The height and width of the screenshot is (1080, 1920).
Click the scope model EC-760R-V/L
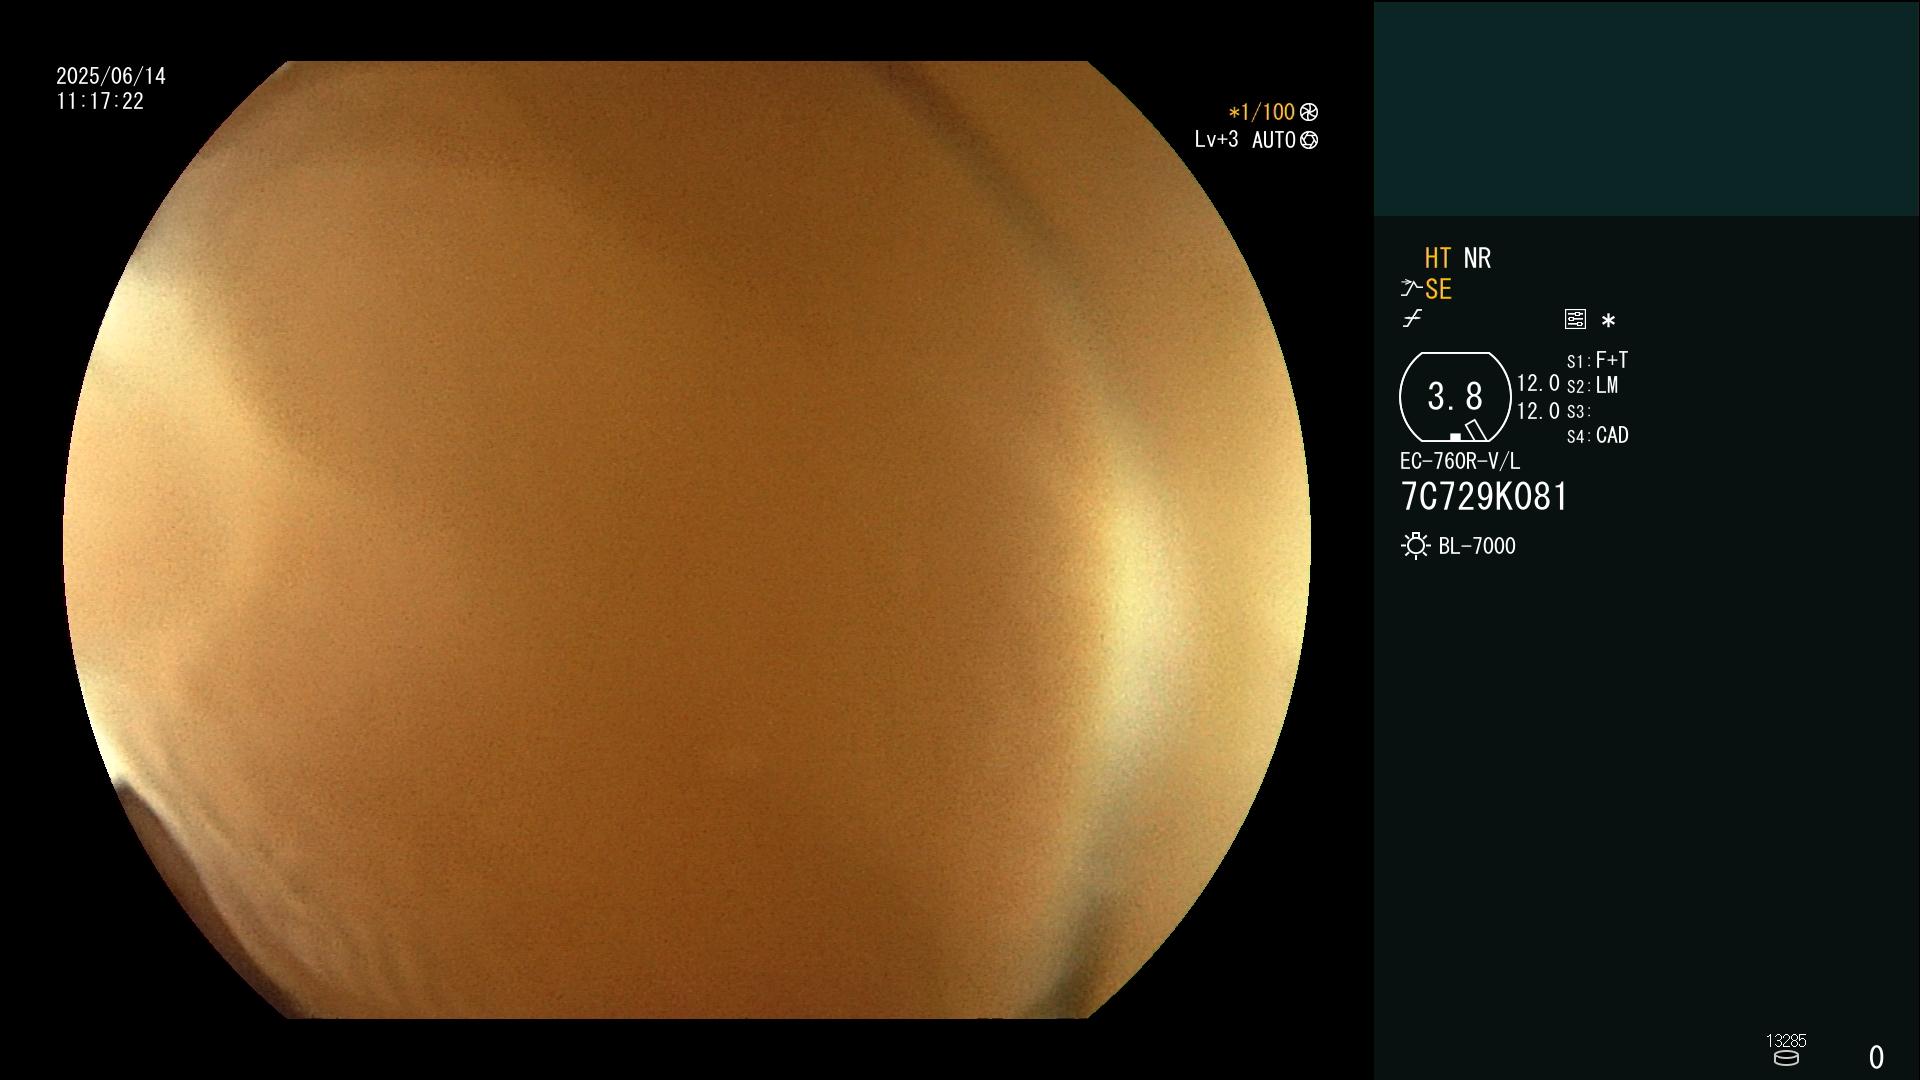1460,461
